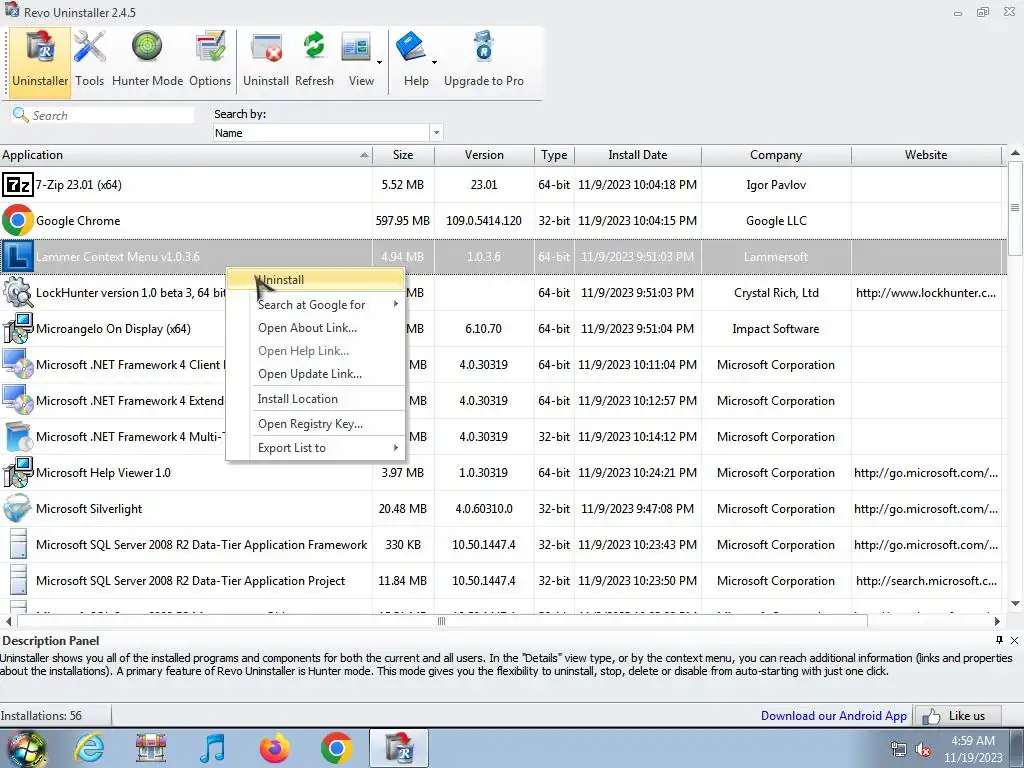1024x768 pixels.
Task: Launch Internet Explorer from taskbar
Action: point(89,748)
